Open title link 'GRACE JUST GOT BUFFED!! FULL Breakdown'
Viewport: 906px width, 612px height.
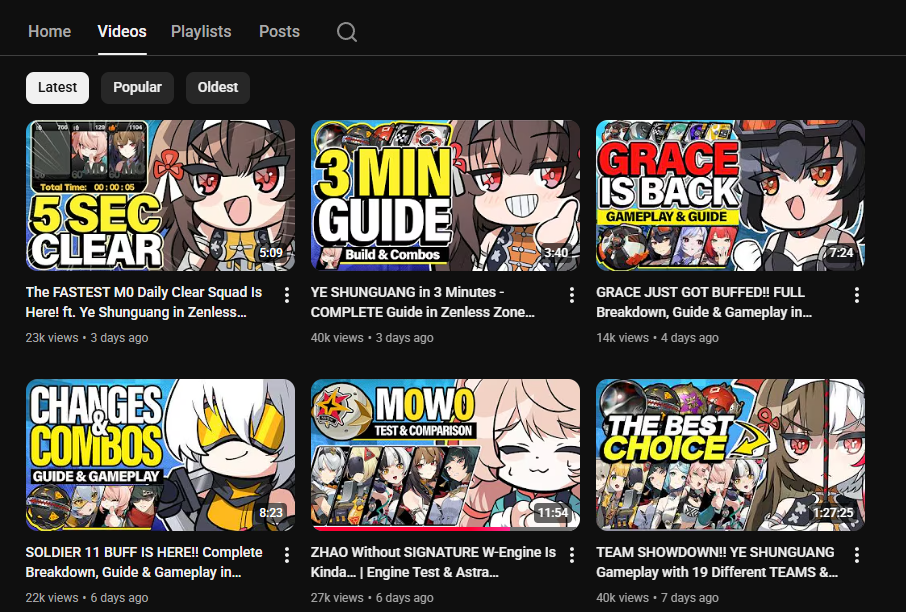[704, 302]
